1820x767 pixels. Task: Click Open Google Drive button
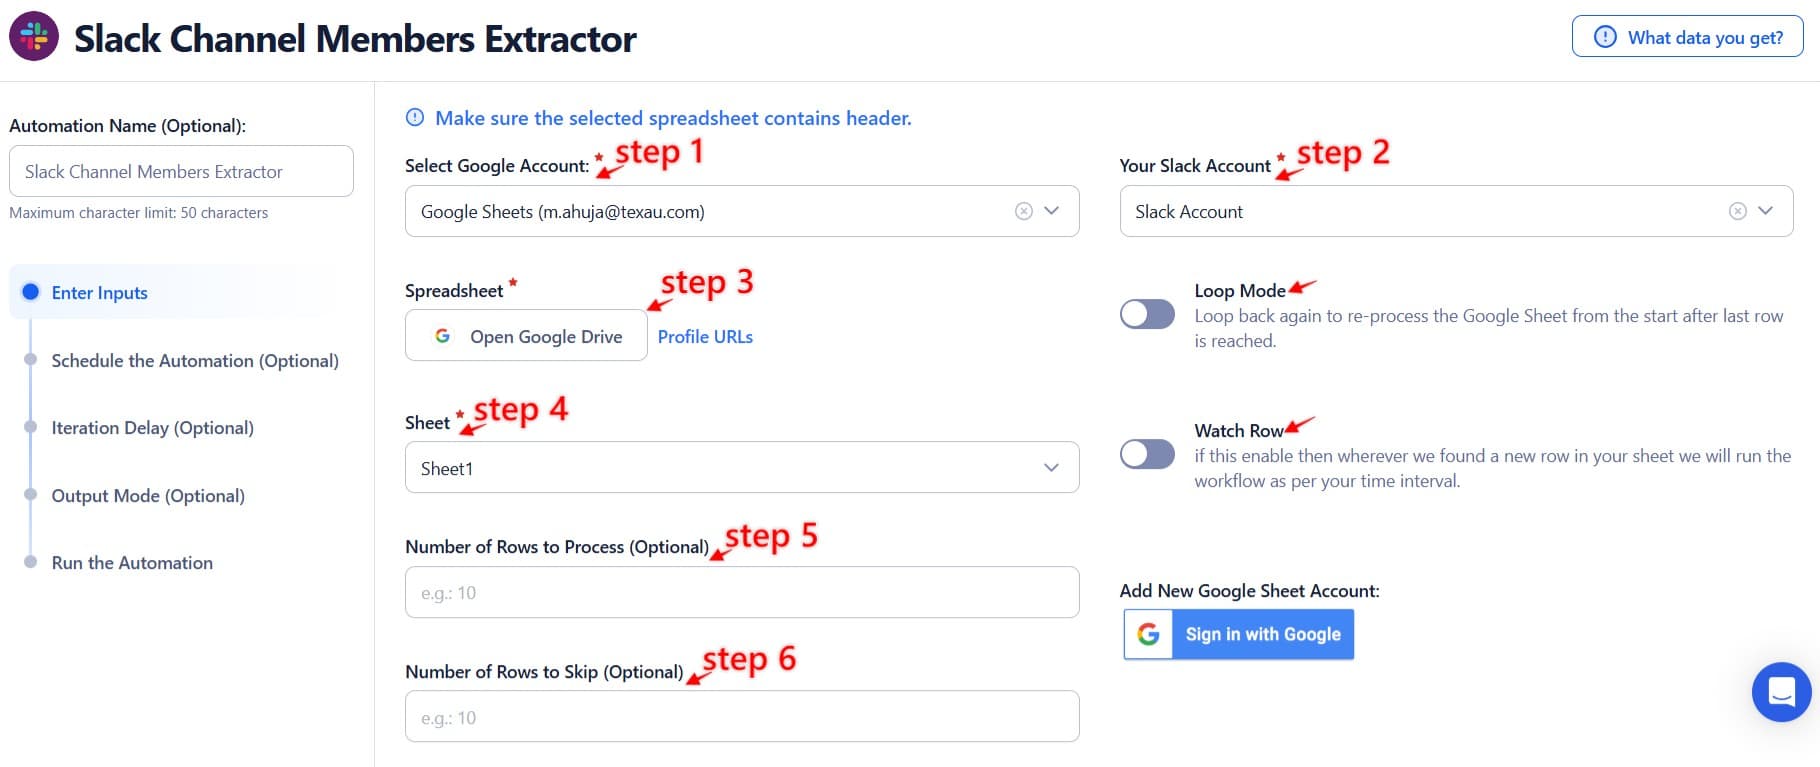tap(526, 336)
